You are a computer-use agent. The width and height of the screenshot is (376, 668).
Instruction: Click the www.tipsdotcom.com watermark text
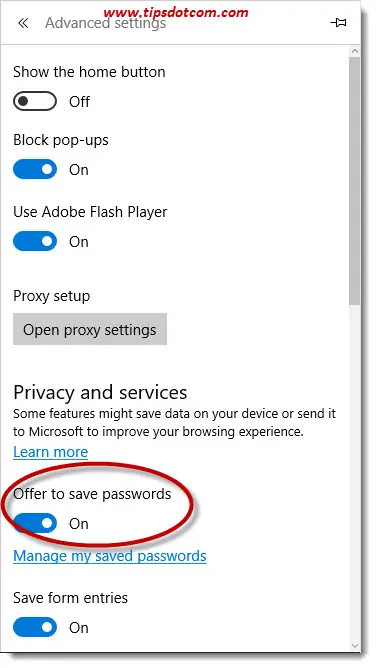(x=176, y=12)
